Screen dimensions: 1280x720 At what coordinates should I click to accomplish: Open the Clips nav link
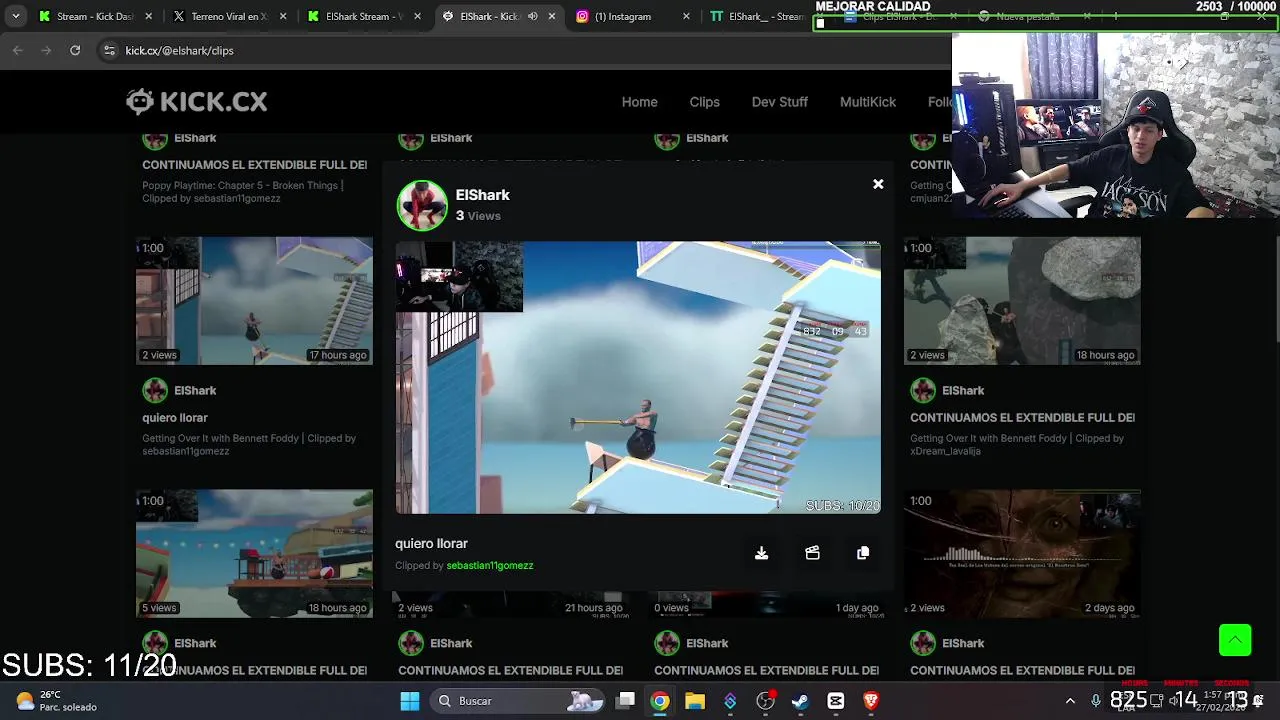click(x=704, y=102)
